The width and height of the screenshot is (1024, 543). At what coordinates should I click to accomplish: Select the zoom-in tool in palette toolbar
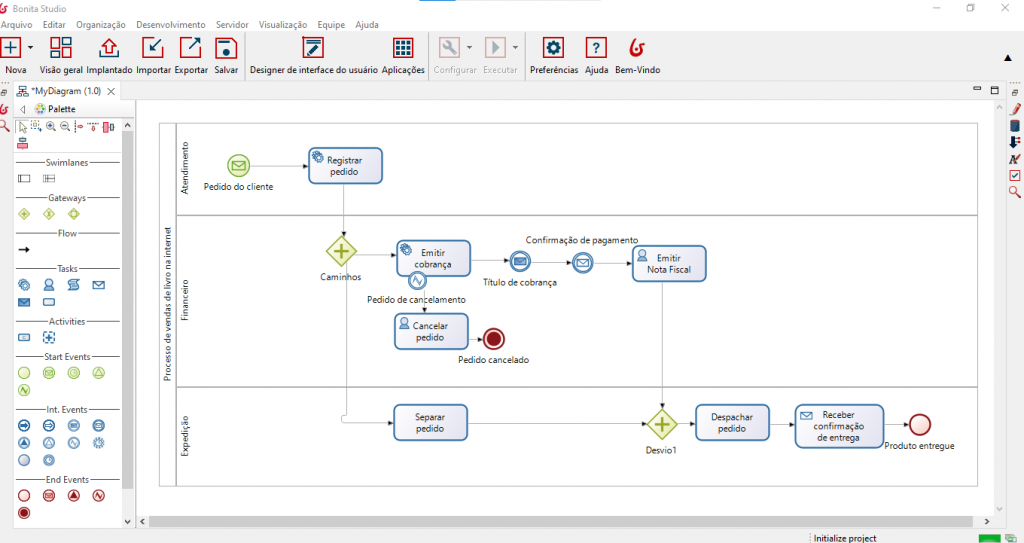pos(51,127)
